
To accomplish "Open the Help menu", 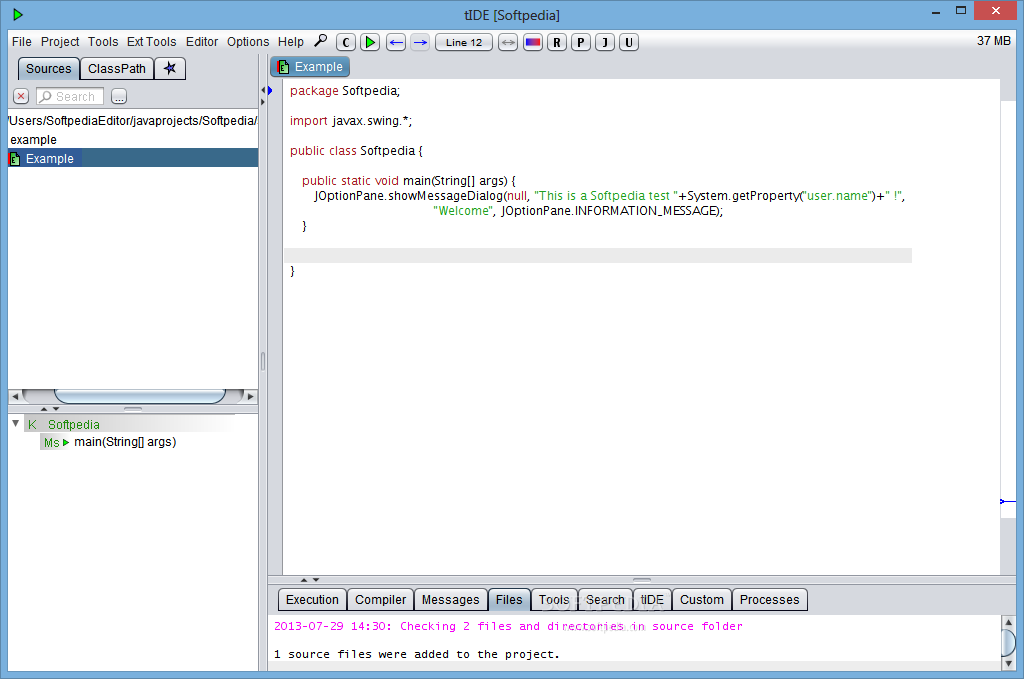I will tap(291, 42).
